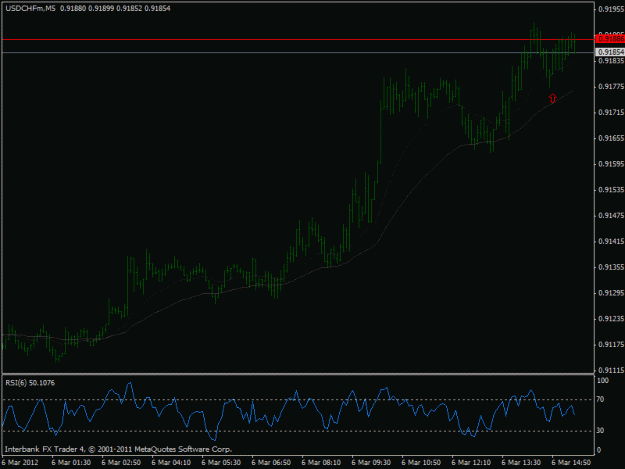Screen dimensions: 625x469
Task: Click the RSI 100 scale label
Action: [x=602, y=381]
